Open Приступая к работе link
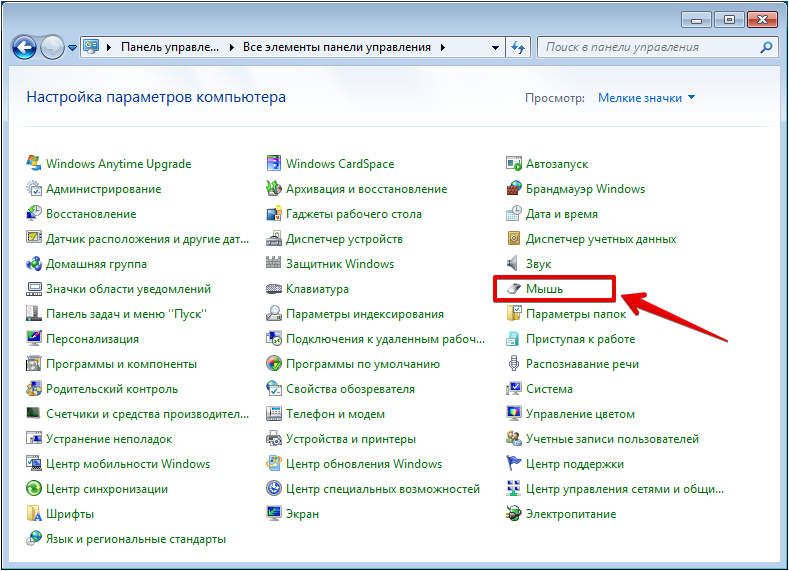789x571 pixels. 580,339
